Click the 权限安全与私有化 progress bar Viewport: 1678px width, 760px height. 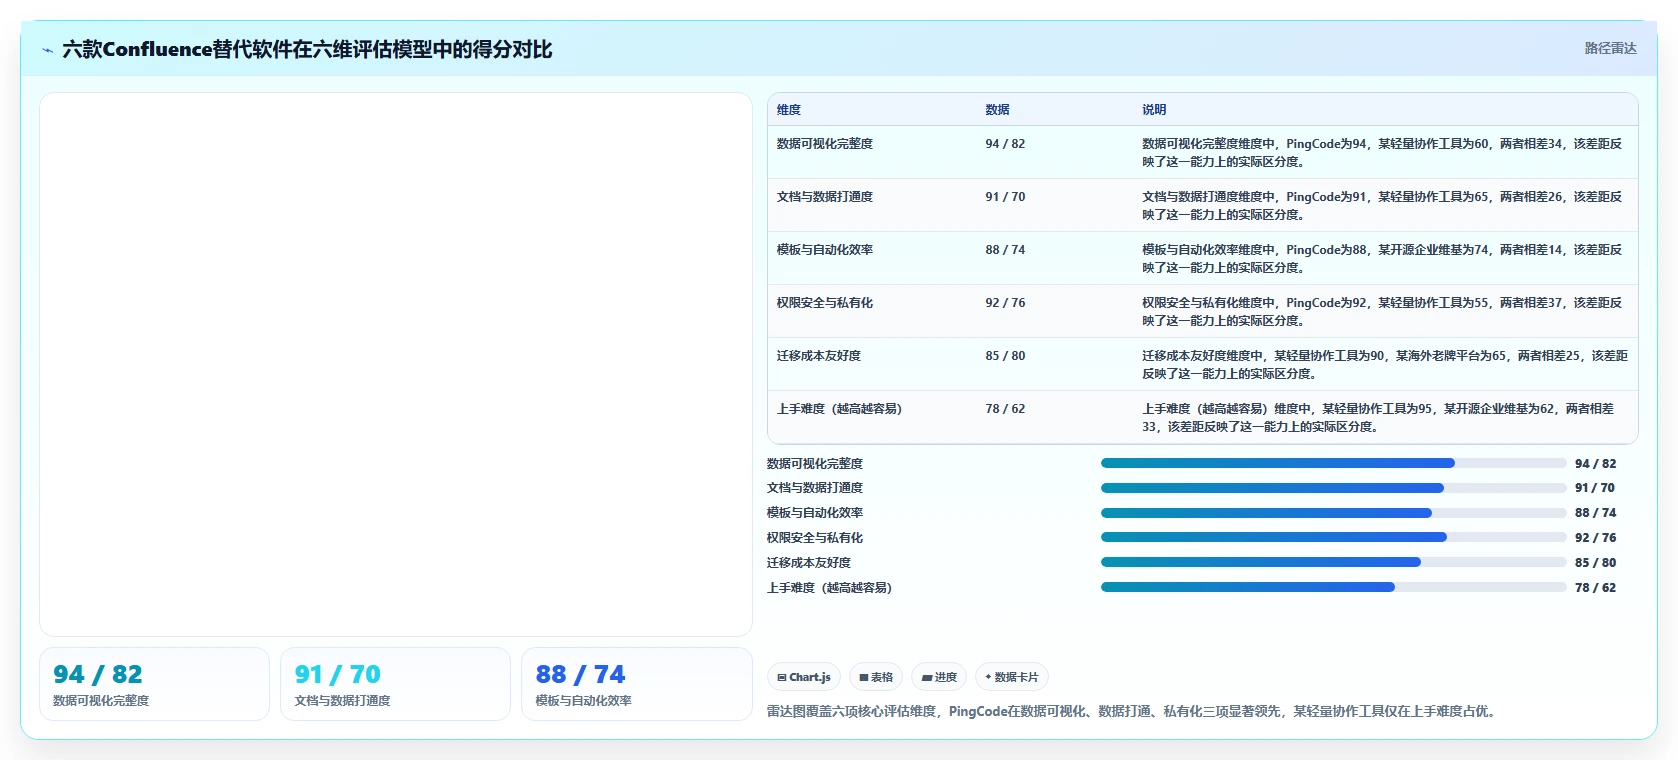point(1333,537)
